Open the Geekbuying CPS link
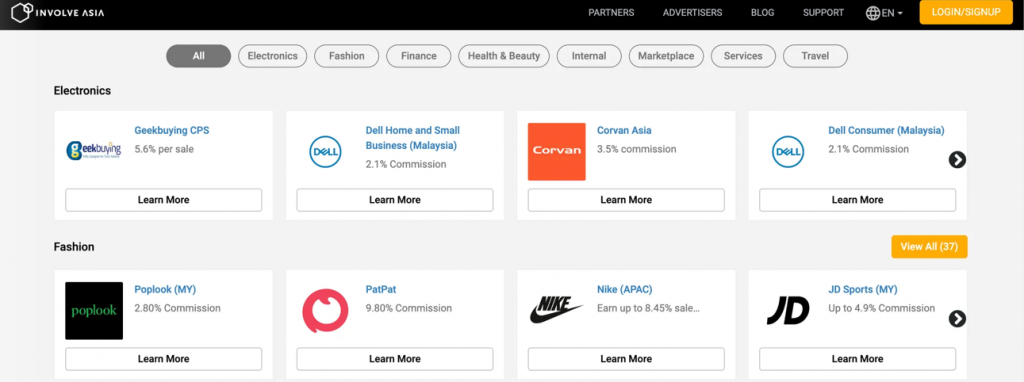 point(172,130)
